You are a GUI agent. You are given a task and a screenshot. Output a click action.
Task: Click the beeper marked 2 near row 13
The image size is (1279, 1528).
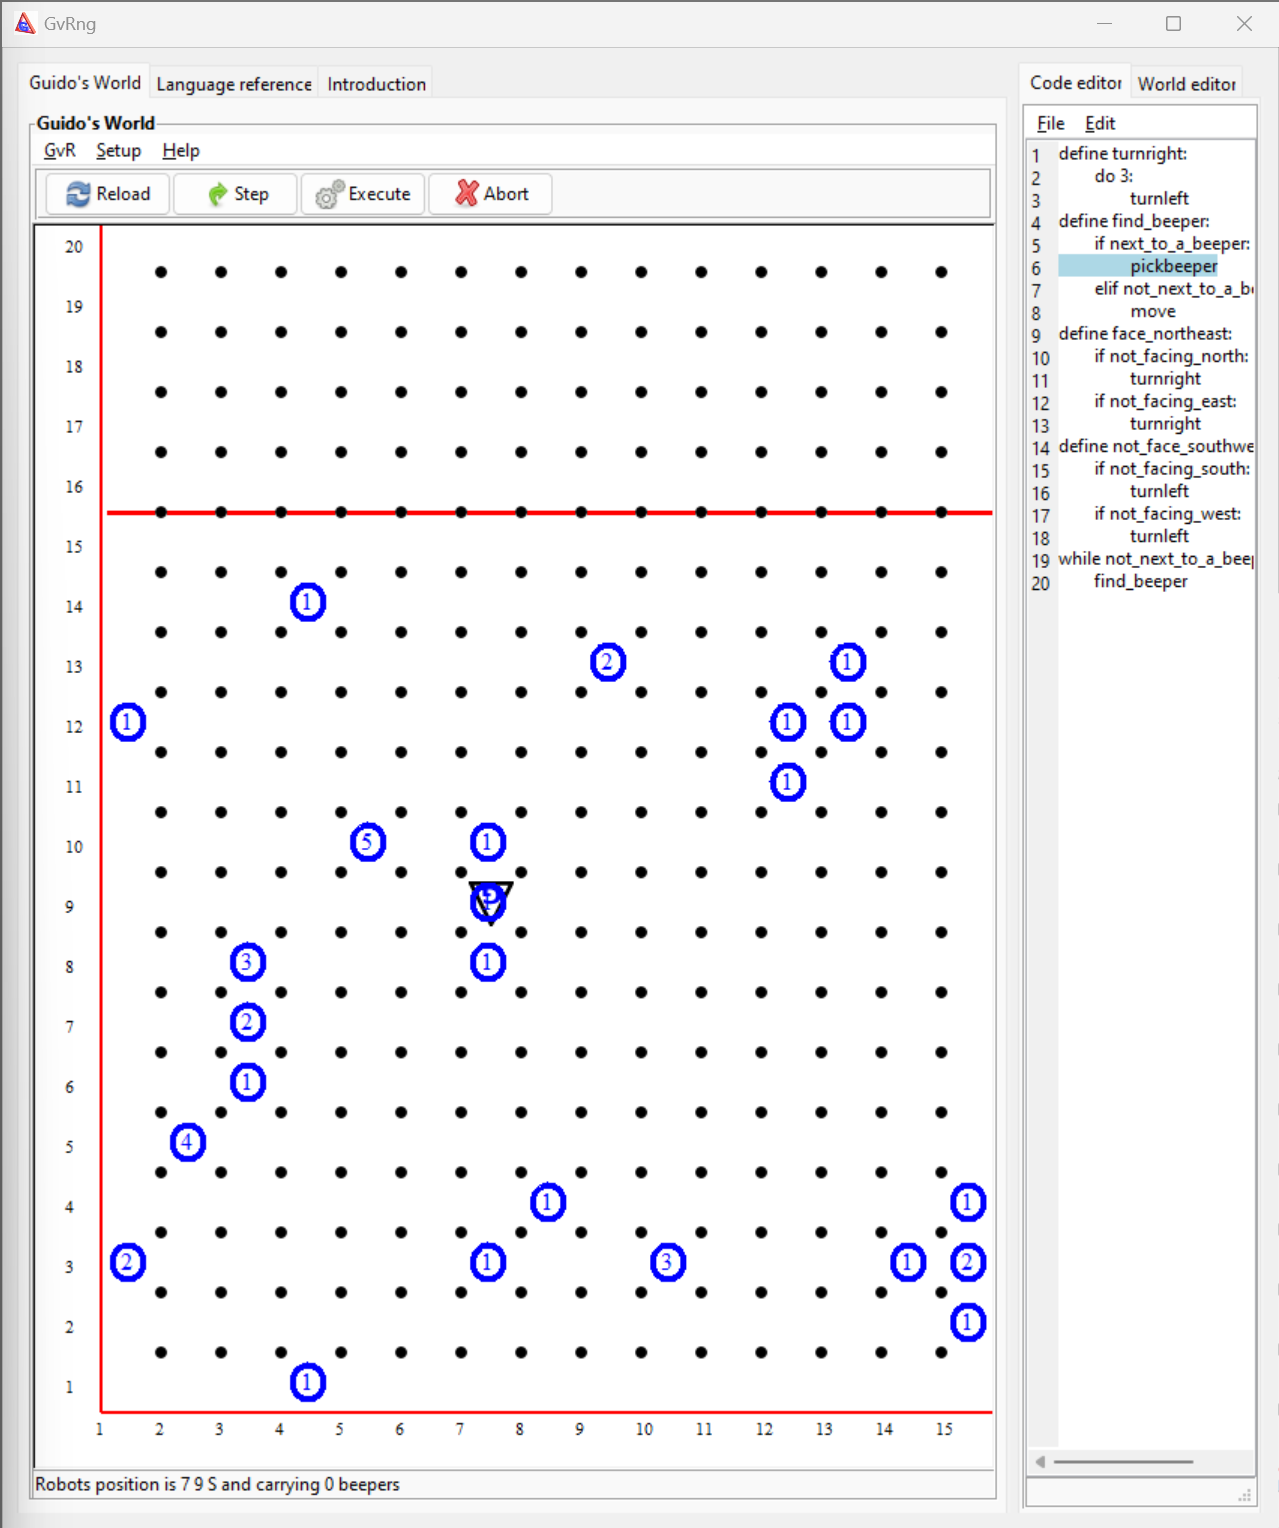tap(607, 661)
